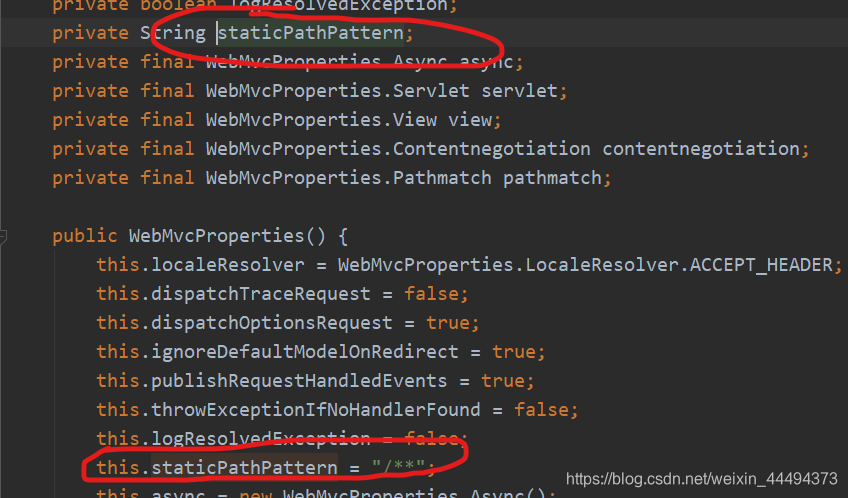Screen dimensions: 848x498
Task: Click dispatchOptionsRequest field assignment
Action: click(x=271, y=323)
